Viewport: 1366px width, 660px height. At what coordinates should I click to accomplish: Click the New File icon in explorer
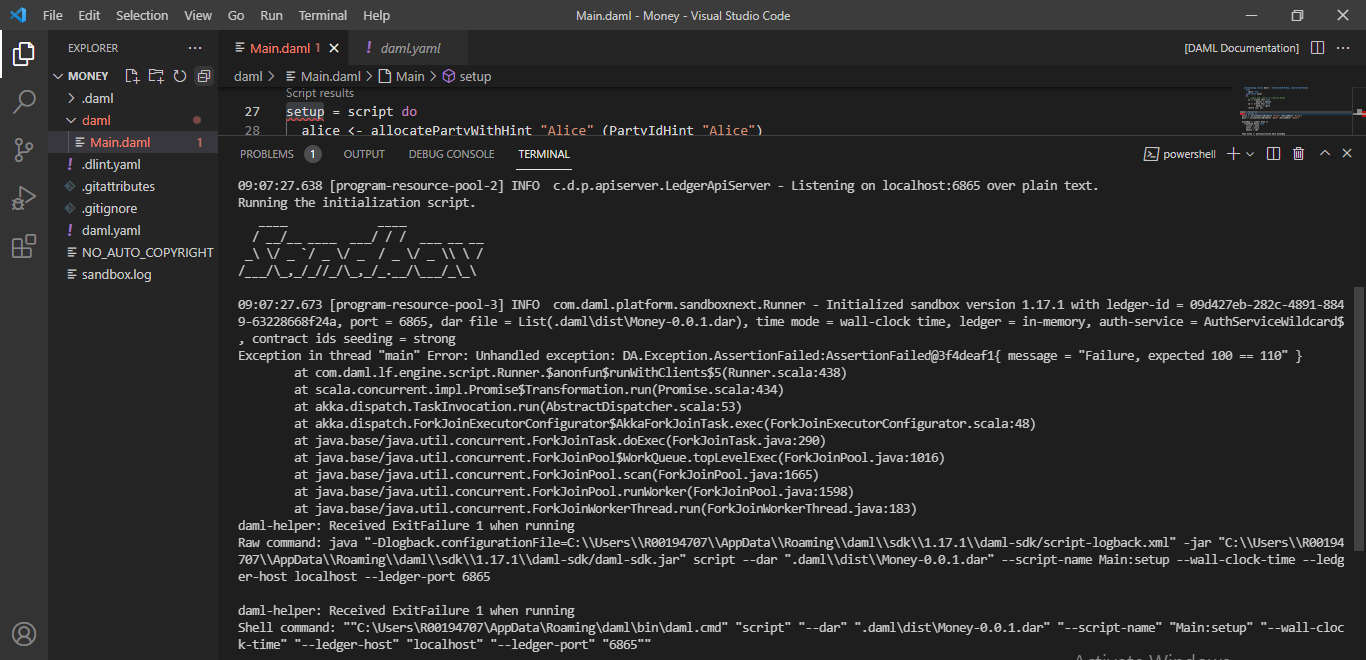click(132, 76)
